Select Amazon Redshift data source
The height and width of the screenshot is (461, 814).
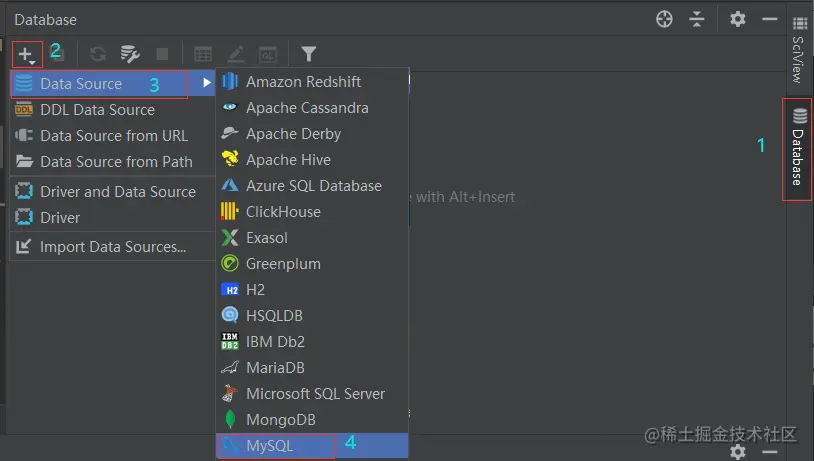312,82
